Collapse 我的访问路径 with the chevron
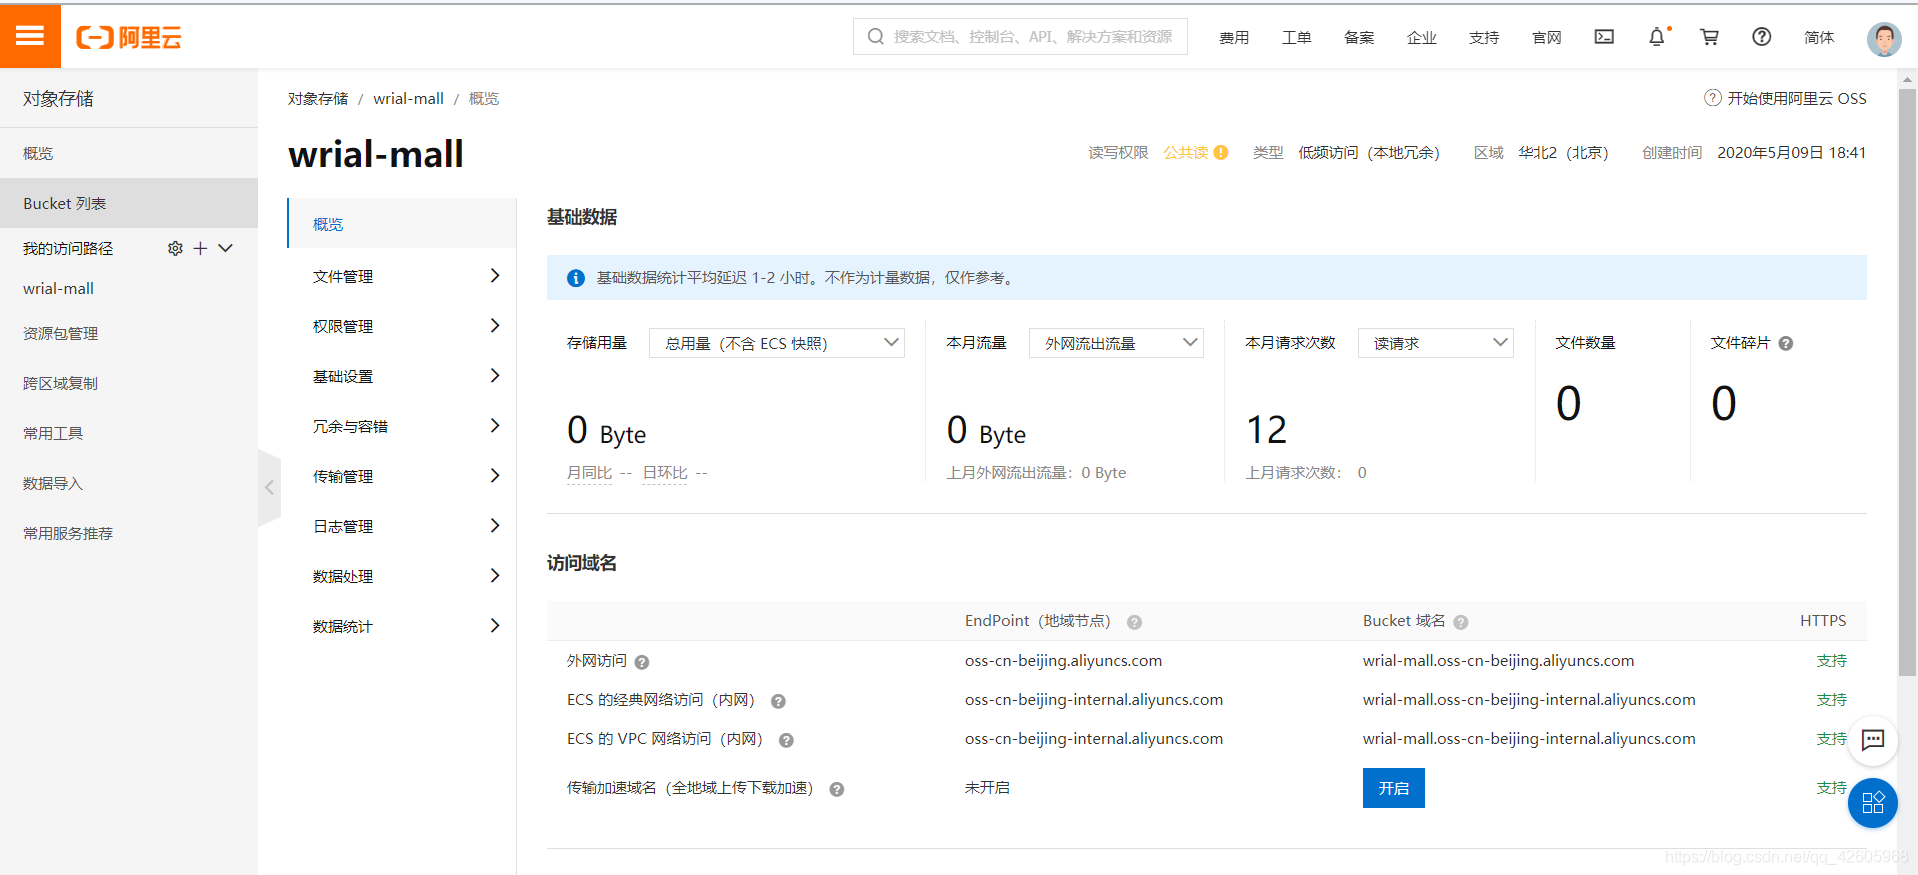The height and width of the screenshot is (875, 1918). 226,248
